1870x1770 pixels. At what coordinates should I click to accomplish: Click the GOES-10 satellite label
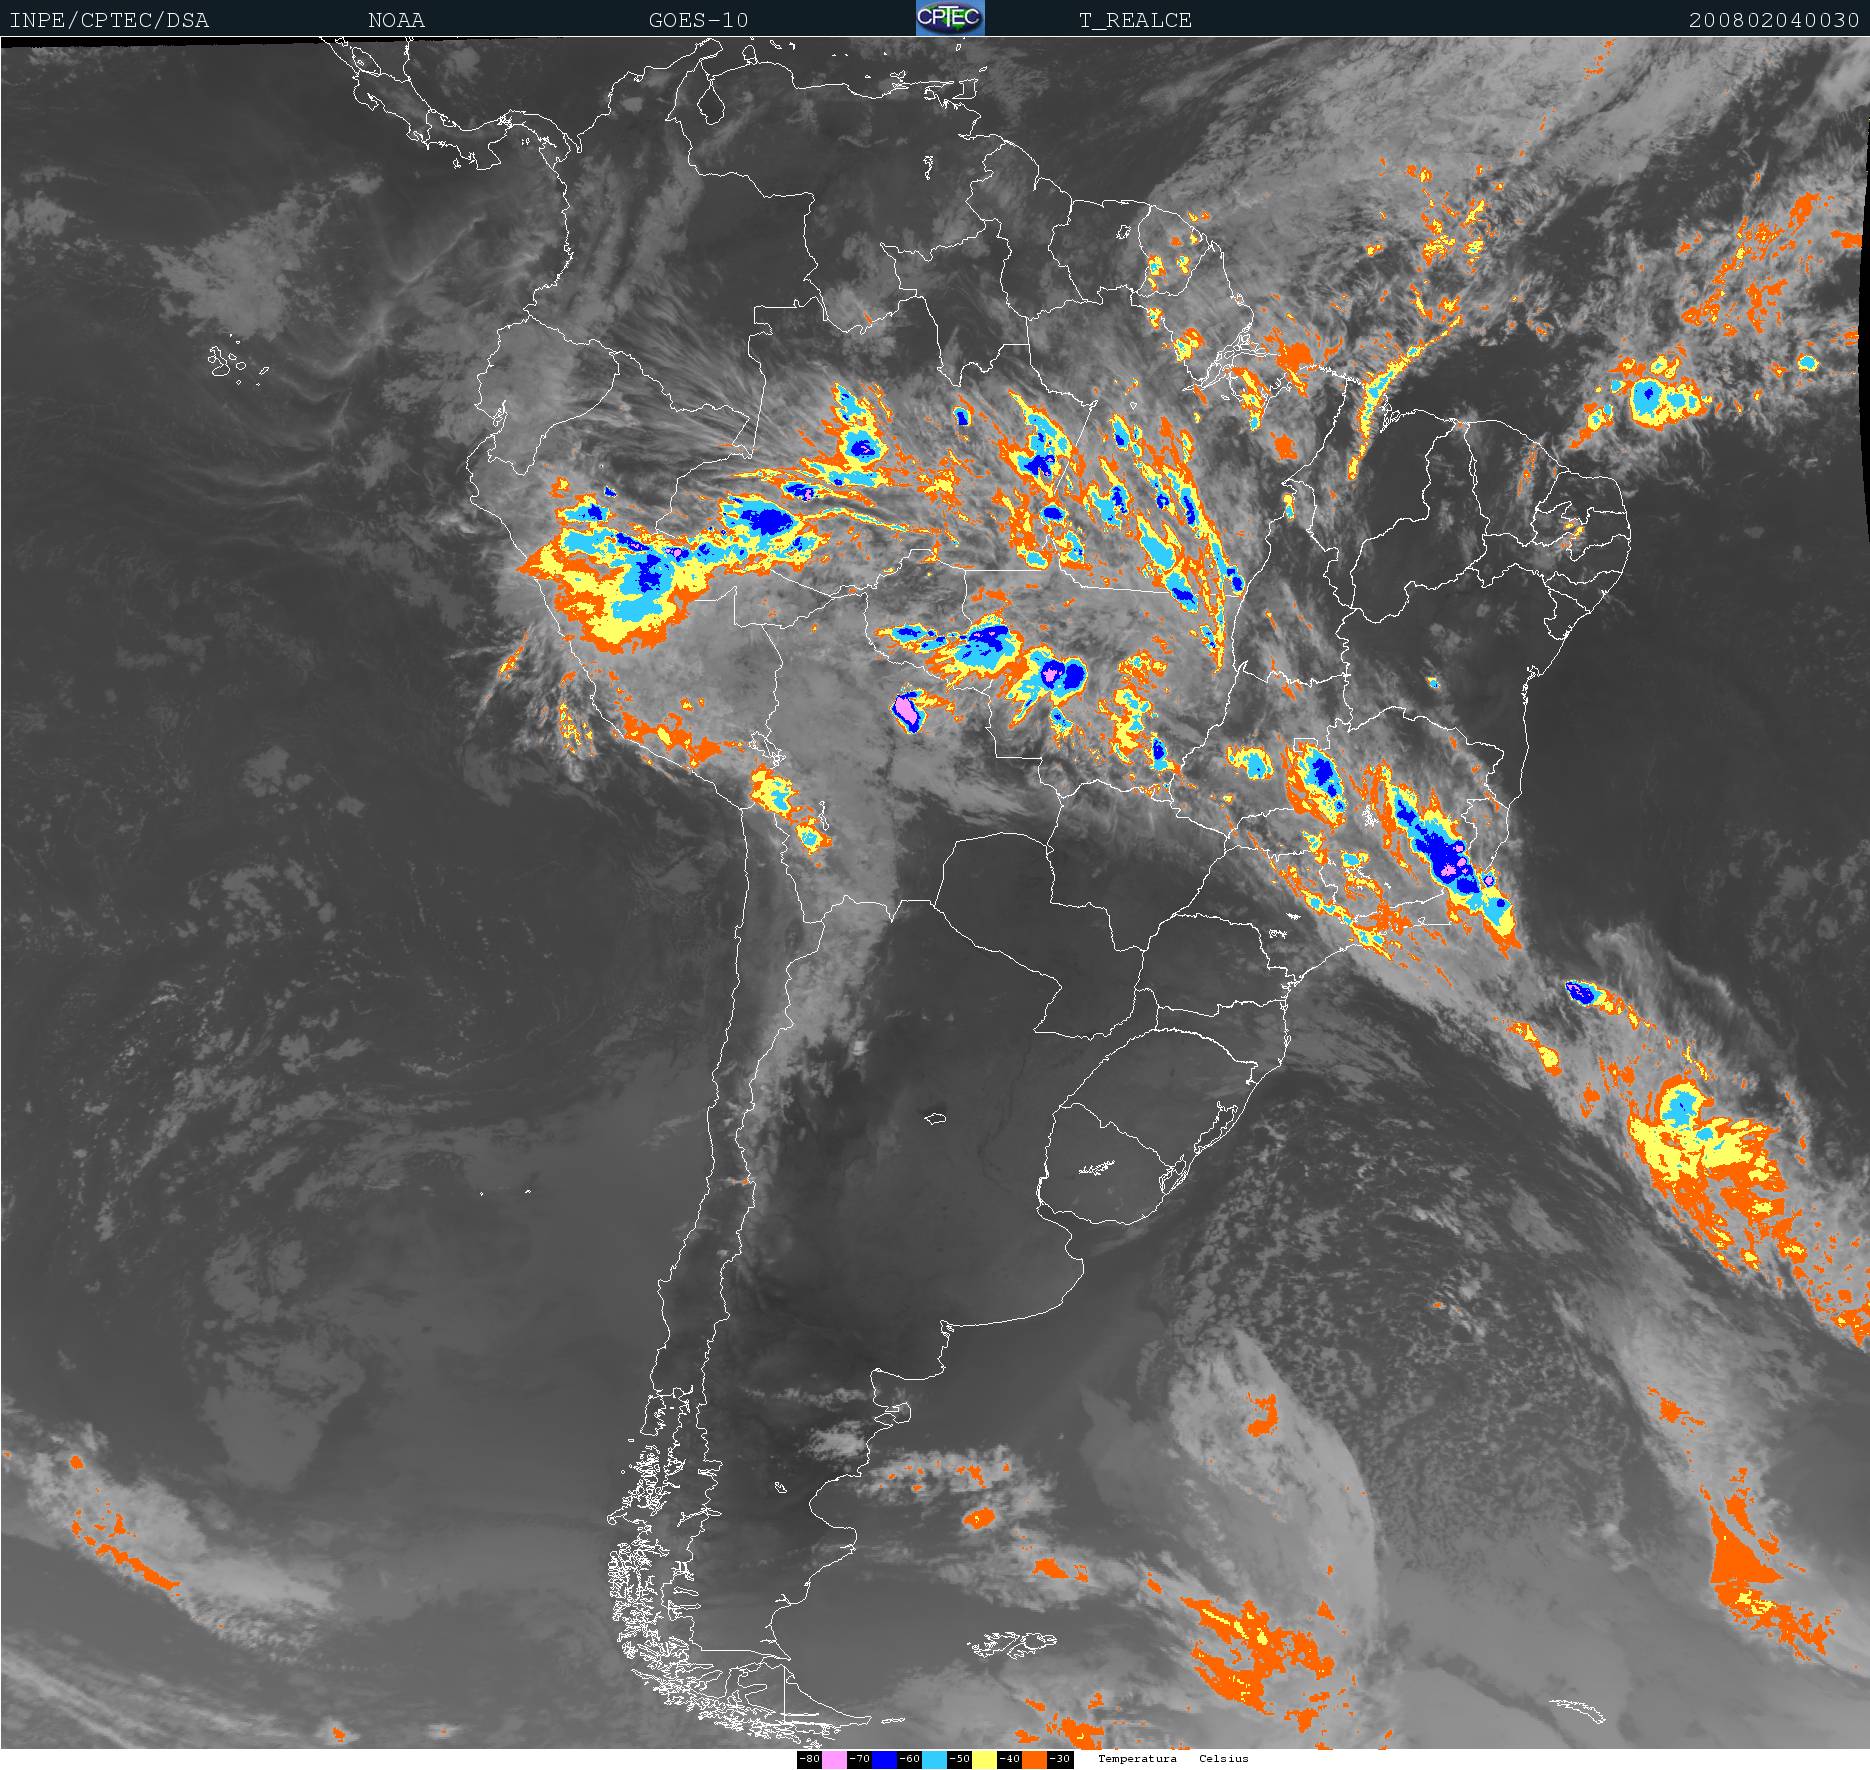(x=698, y=20)
